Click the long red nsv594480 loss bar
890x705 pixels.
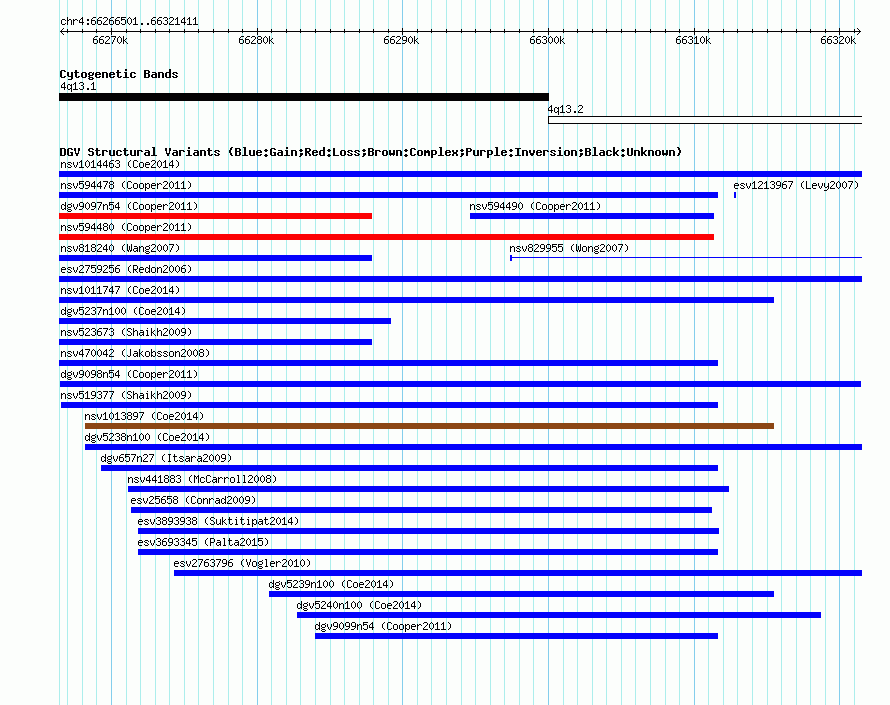(387, 237)
